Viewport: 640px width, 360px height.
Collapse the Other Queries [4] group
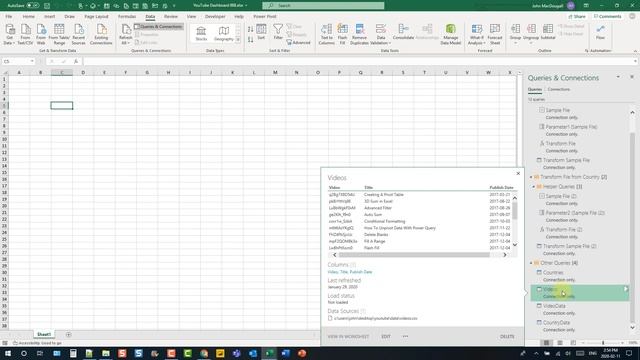[531, 263]
